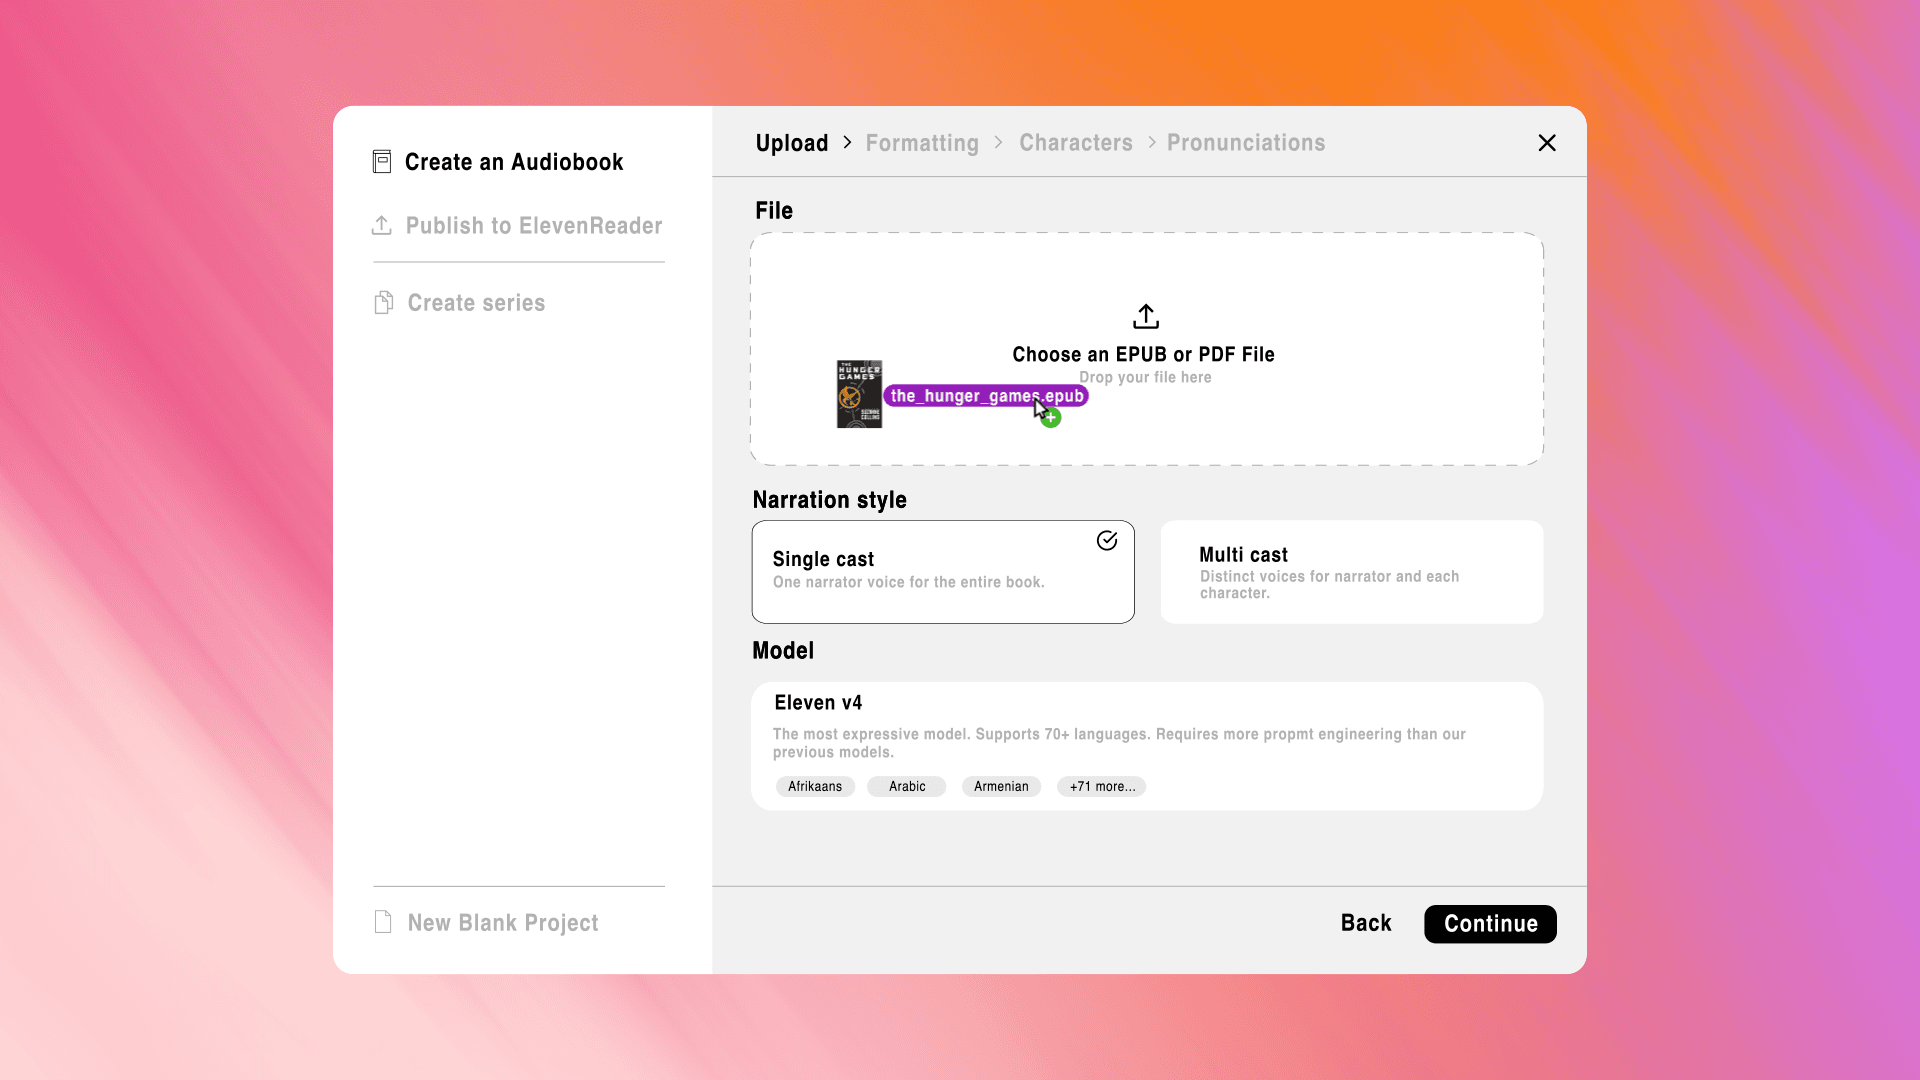1920x1080 pixels.
Task: Click the Arabic language chip
Action: (907, 787)
